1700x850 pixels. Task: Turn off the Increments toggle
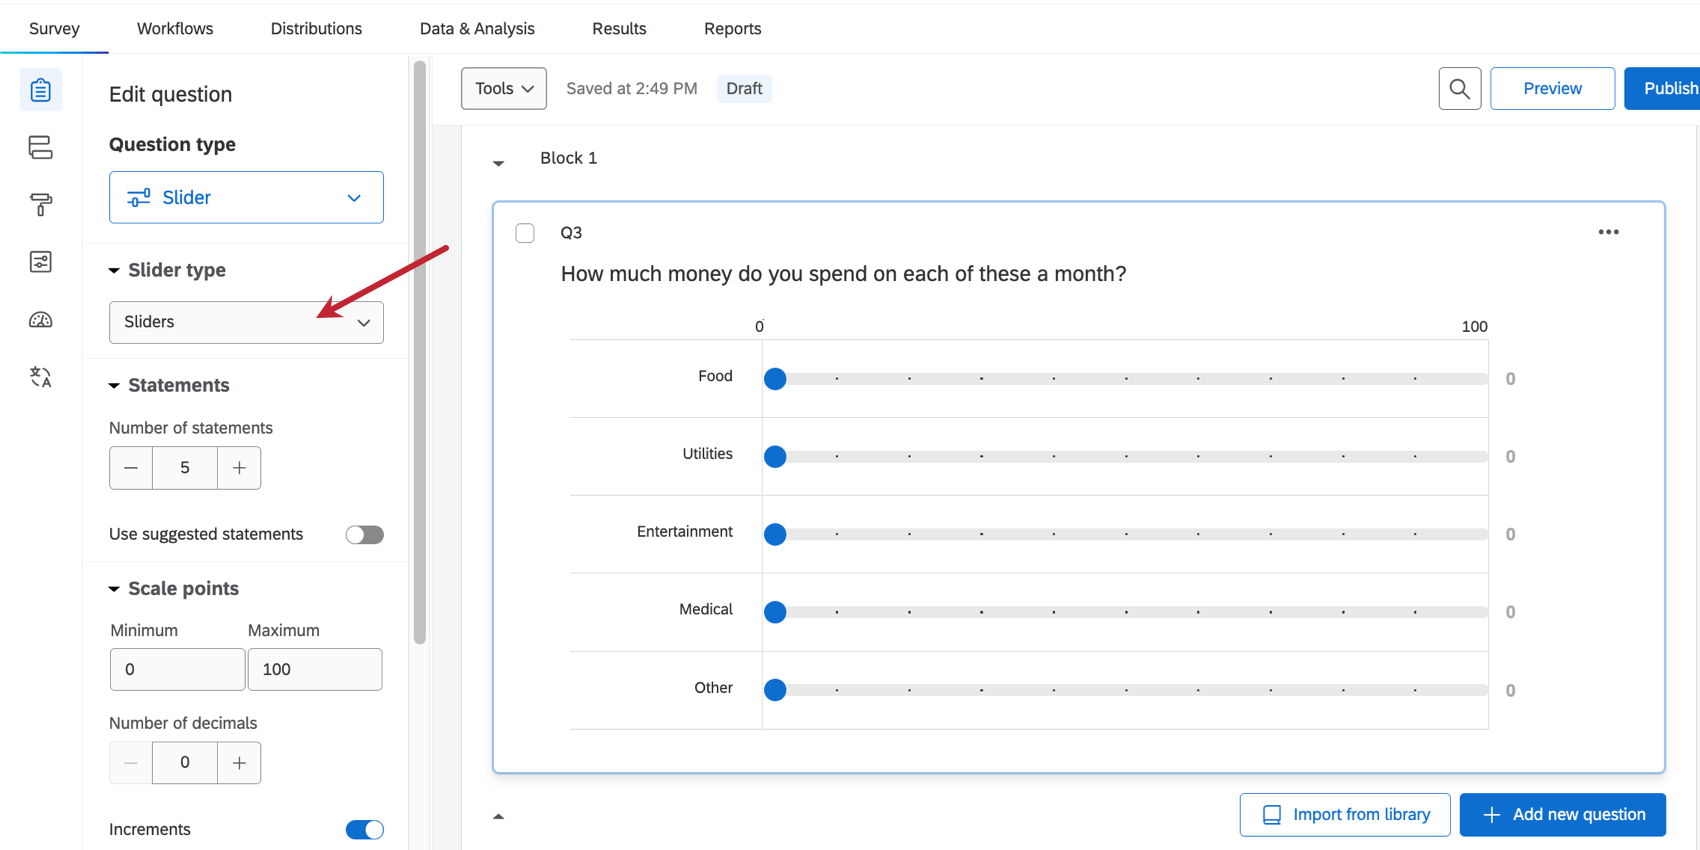[364, 830]
